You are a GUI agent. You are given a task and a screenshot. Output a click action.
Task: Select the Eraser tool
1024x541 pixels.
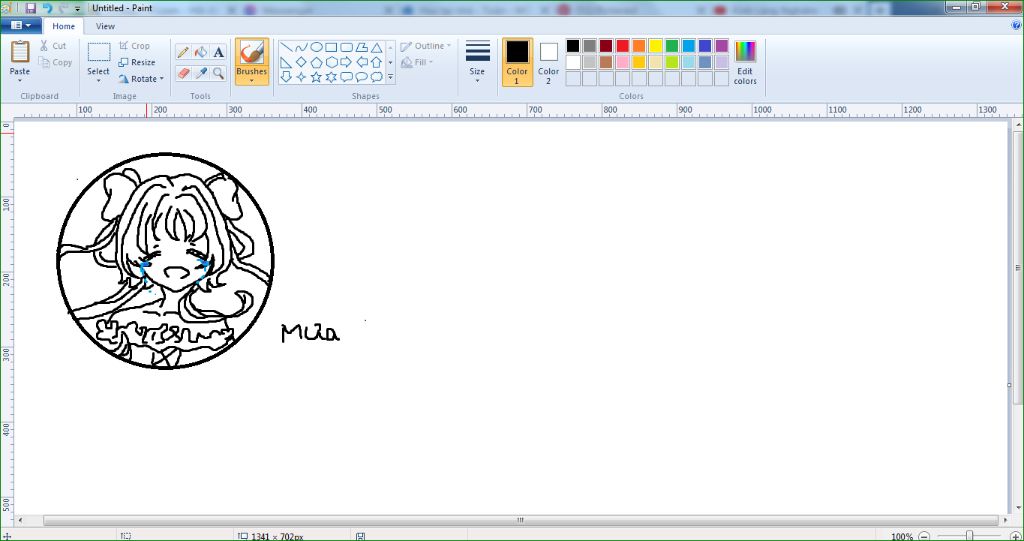click(184, 73)
